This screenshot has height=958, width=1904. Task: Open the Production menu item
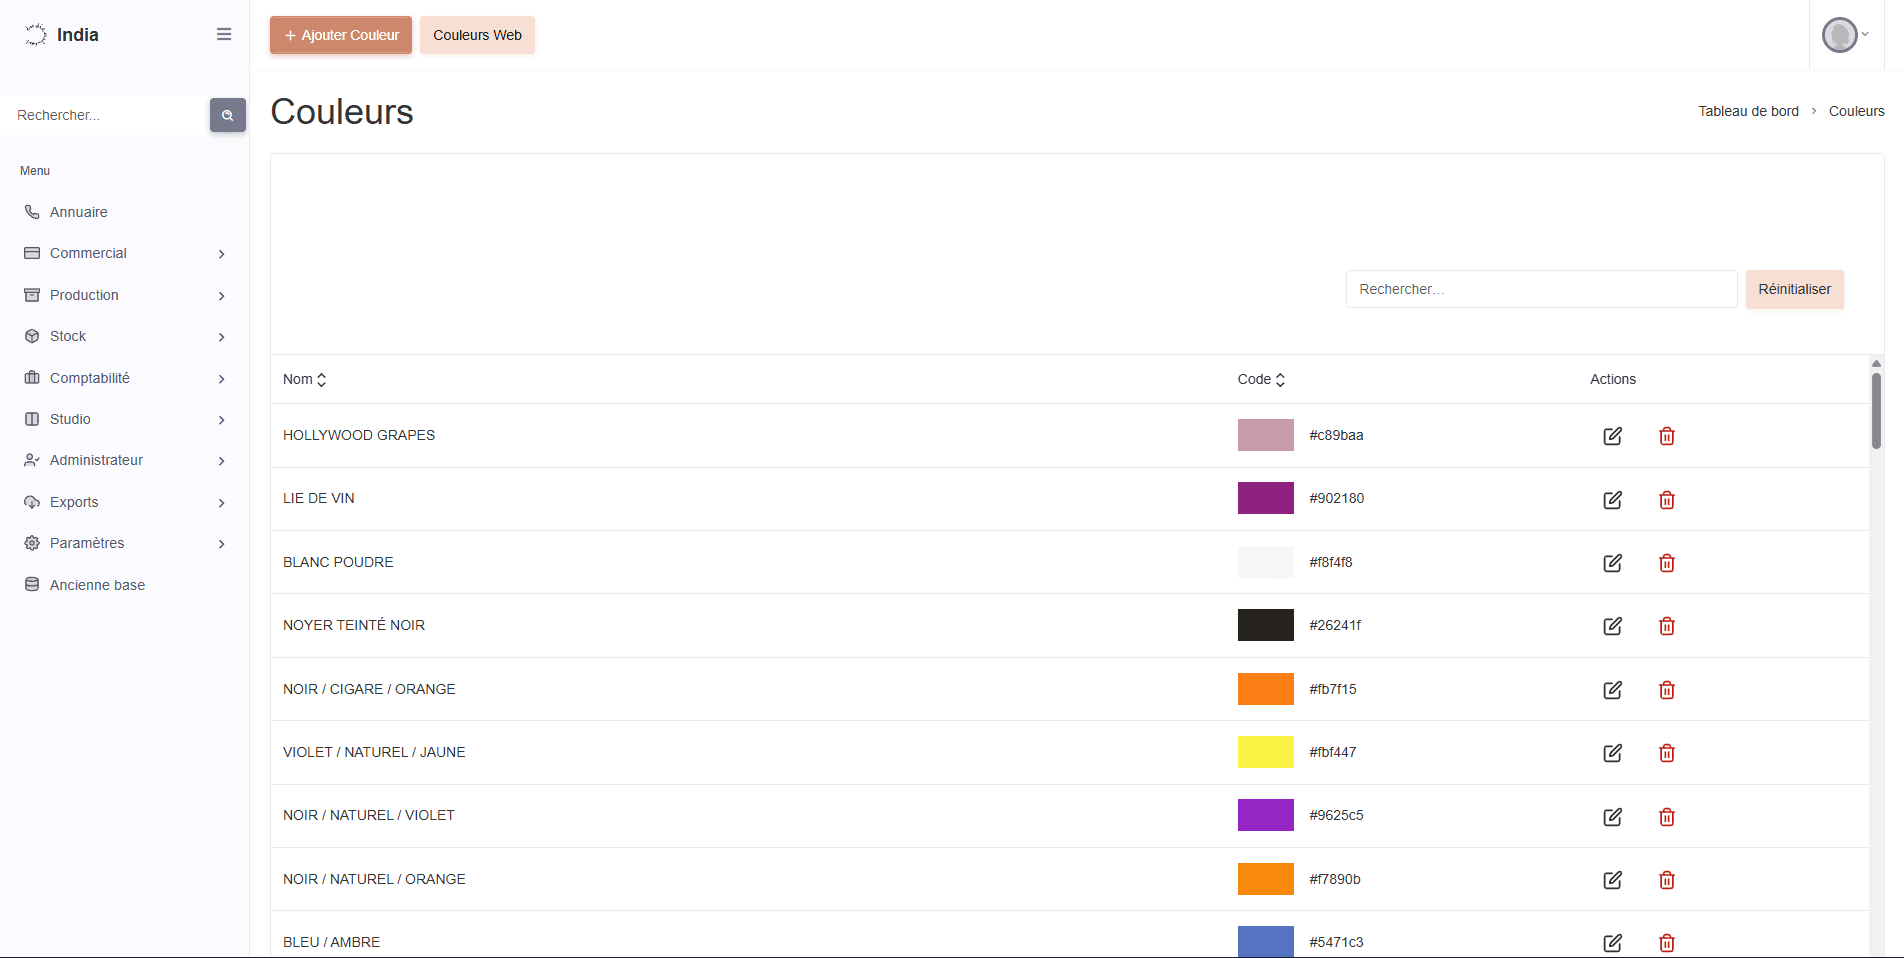pyautogui.click(x=84, y=295)
